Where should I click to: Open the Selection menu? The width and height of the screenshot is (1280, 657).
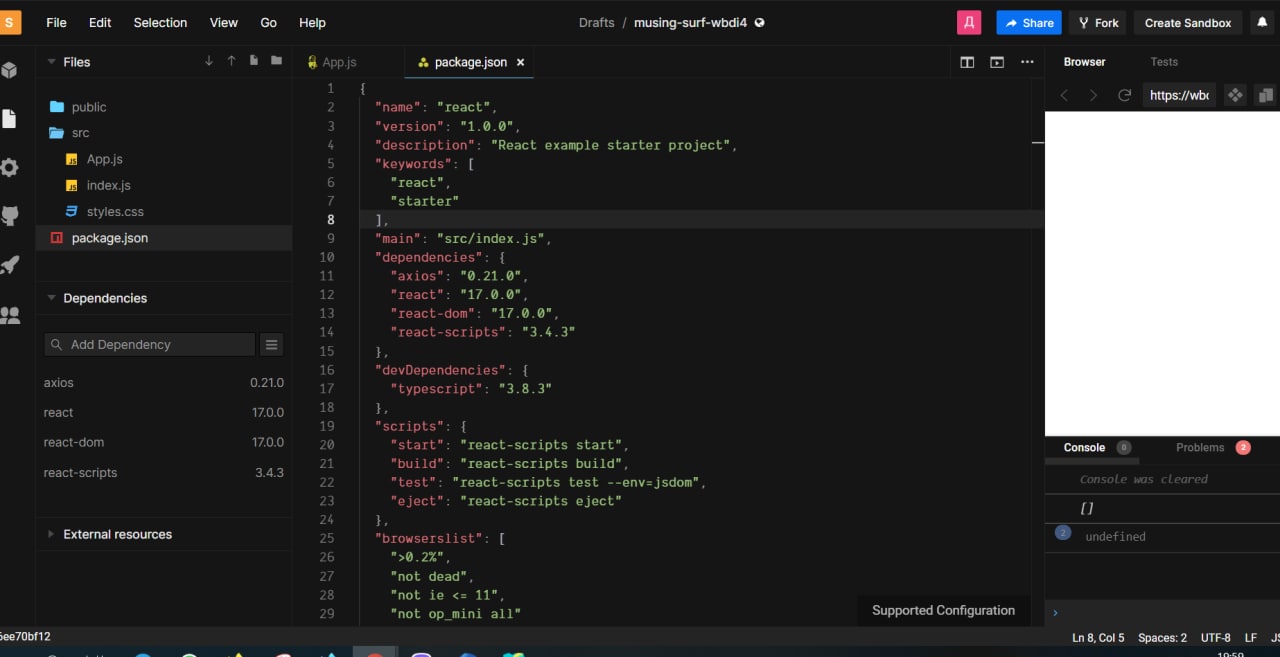point(160,22)
